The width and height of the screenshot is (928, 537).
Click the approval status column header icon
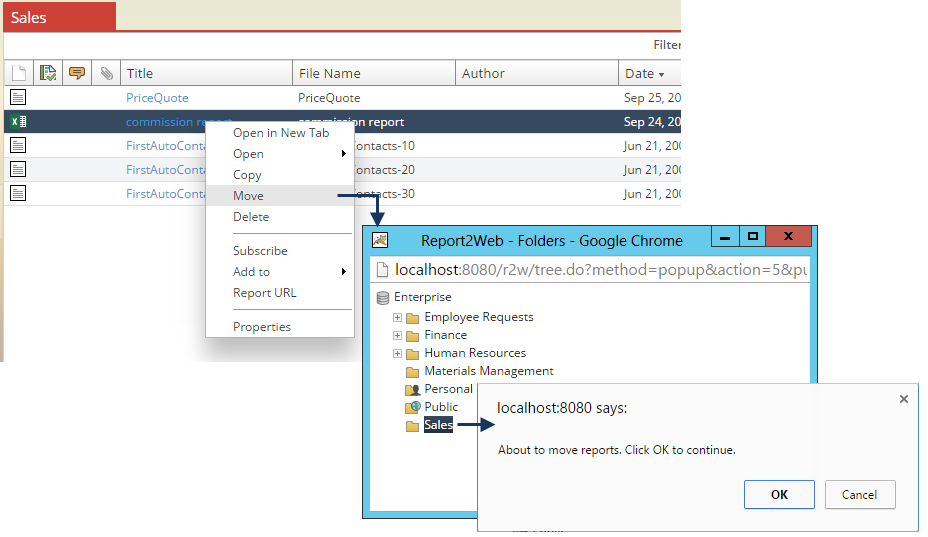(47, 73)
